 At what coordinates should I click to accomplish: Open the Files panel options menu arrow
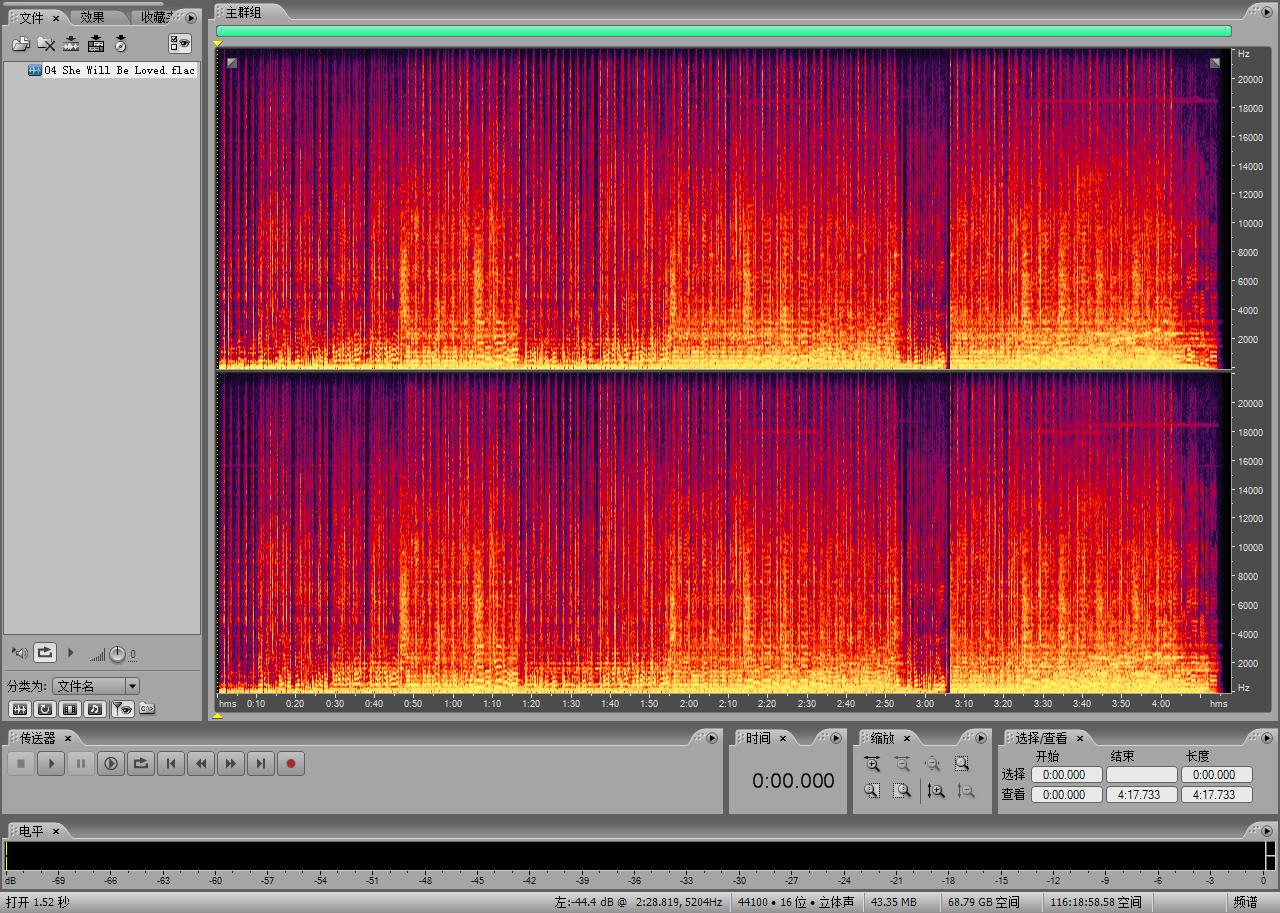point(191,17)
